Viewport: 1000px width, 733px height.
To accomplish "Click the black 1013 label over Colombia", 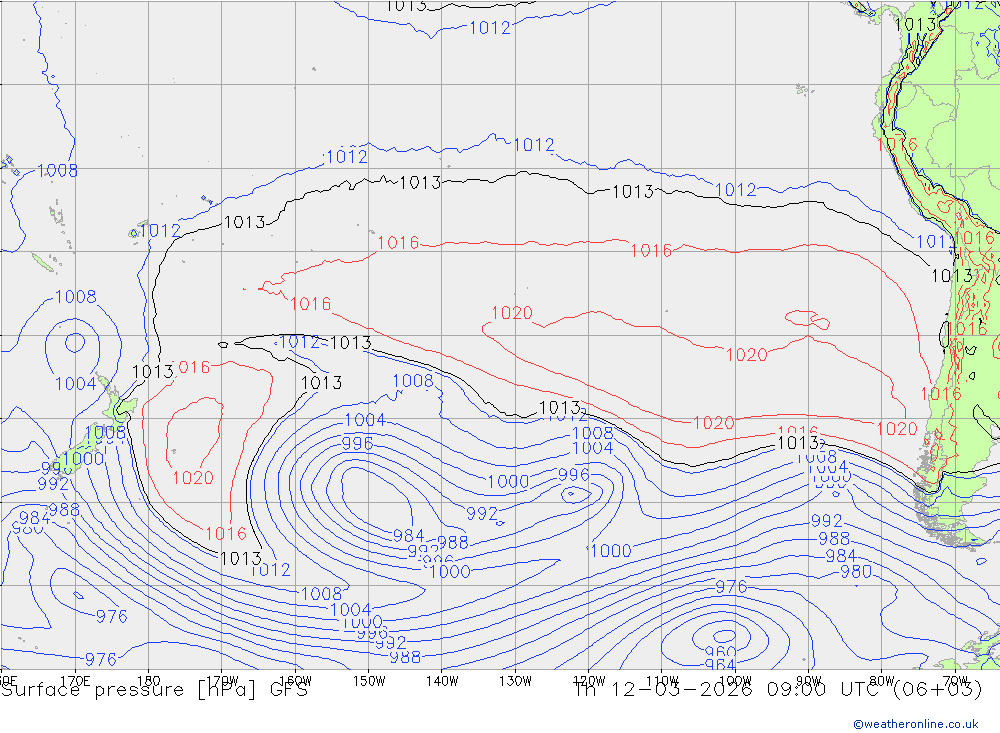I will 915,25.
